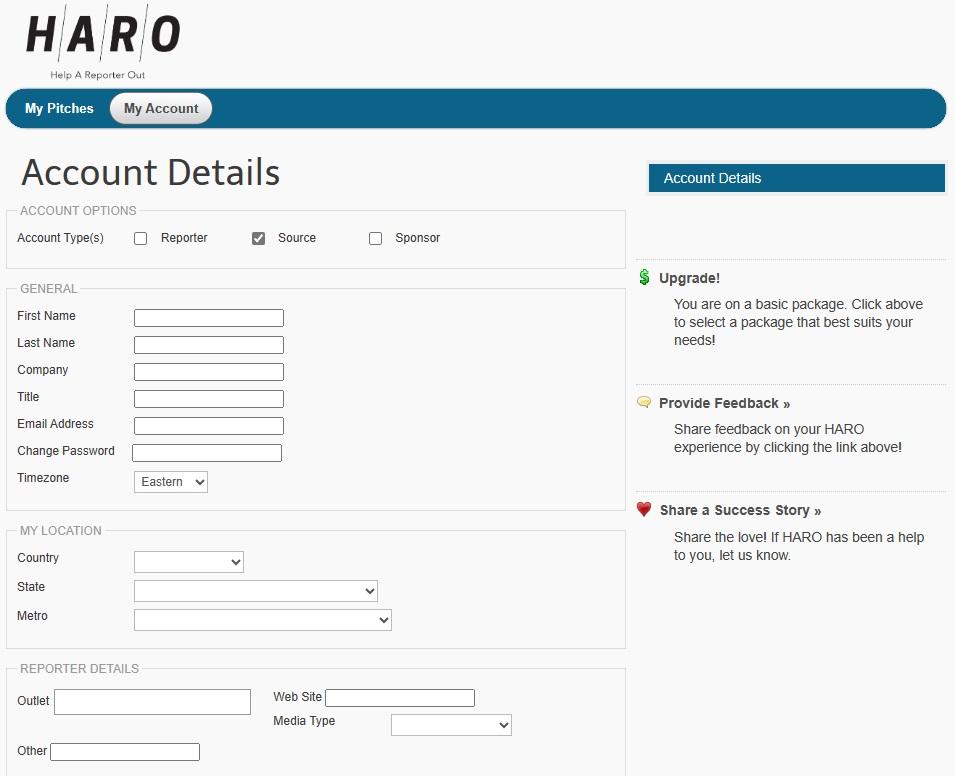Screen dimensions: 955x776
Task: Open the Upgrade! link
Action: coord(689,278)
